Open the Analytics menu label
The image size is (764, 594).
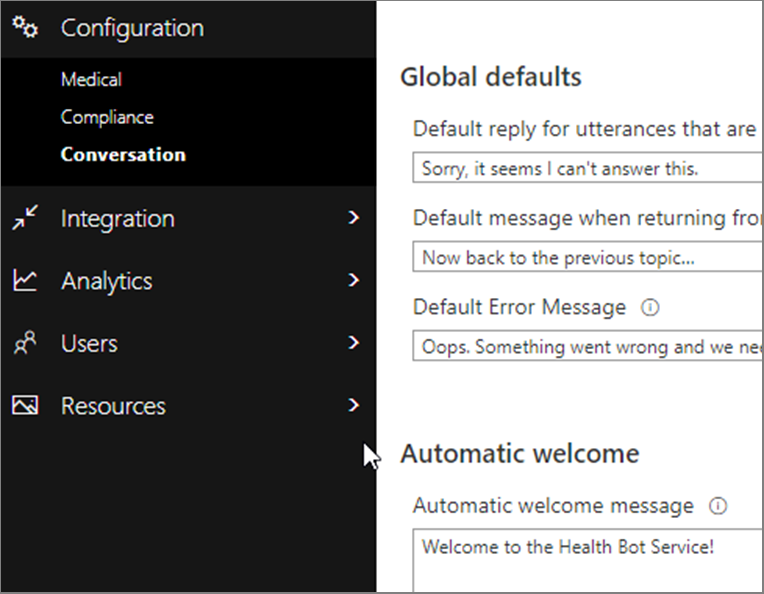pyautogui.click(x=107, y=281)
